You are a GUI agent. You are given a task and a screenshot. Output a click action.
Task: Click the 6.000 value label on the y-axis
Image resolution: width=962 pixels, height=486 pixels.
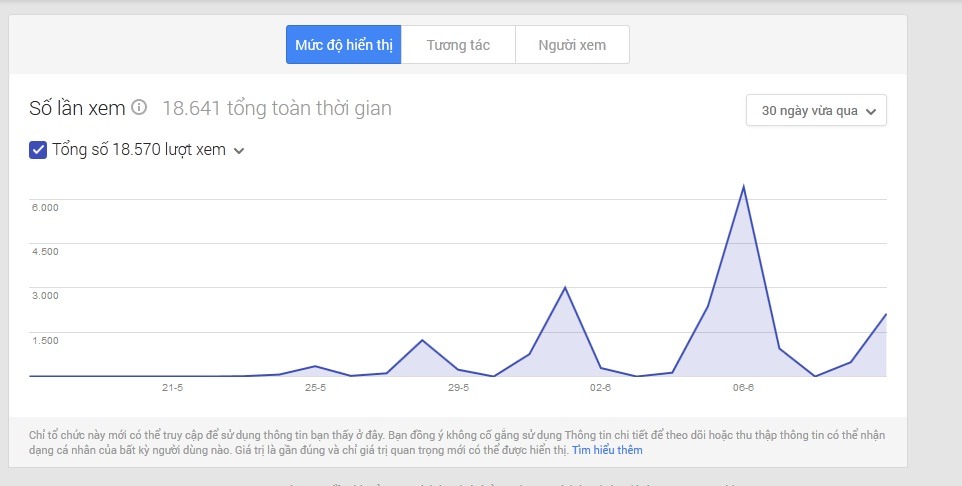[46, 207]
